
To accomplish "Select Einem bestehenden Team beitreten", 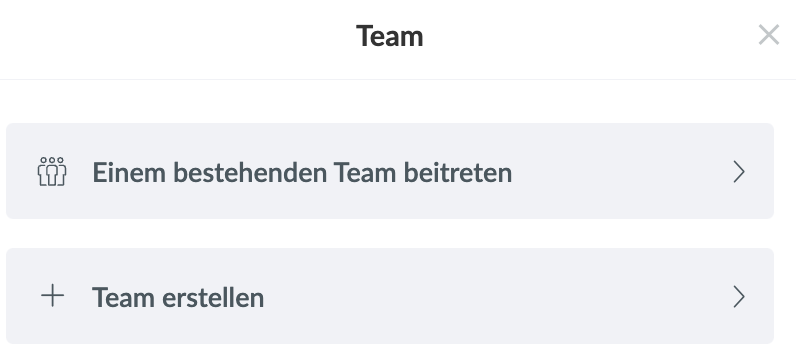I will (390, 171).
